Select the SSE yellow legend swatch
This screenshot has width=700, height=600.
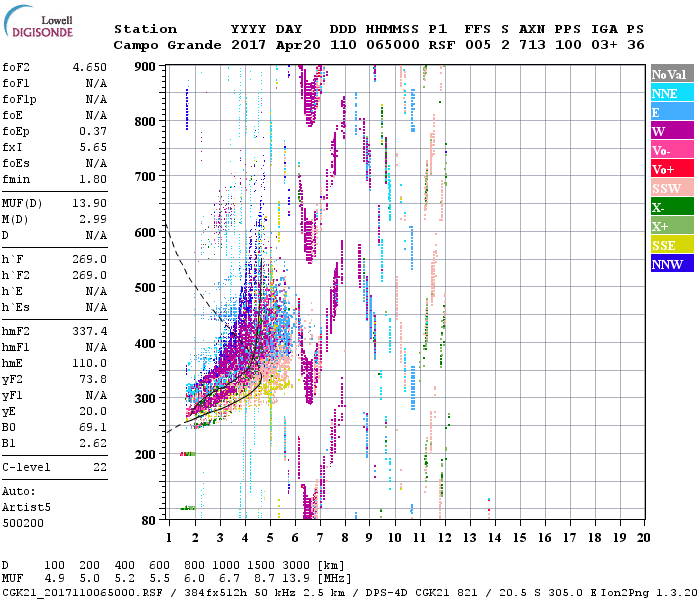(672, 245)
